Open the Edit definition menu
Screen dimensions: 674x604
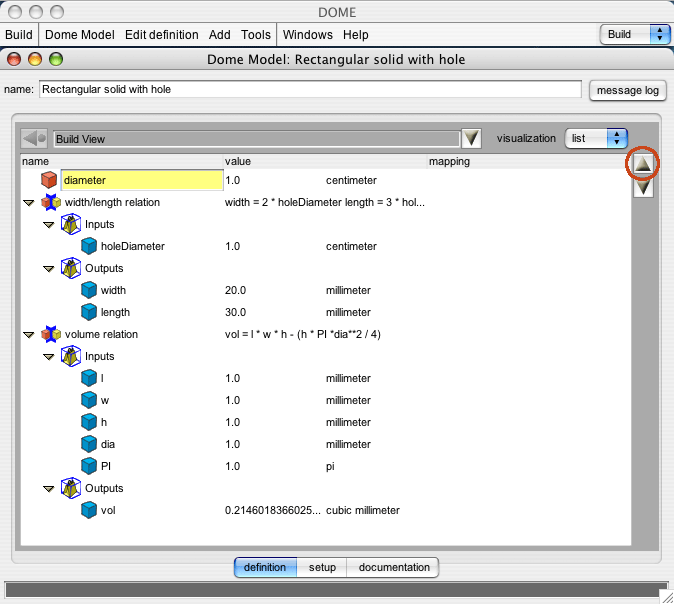pos(162,34)
